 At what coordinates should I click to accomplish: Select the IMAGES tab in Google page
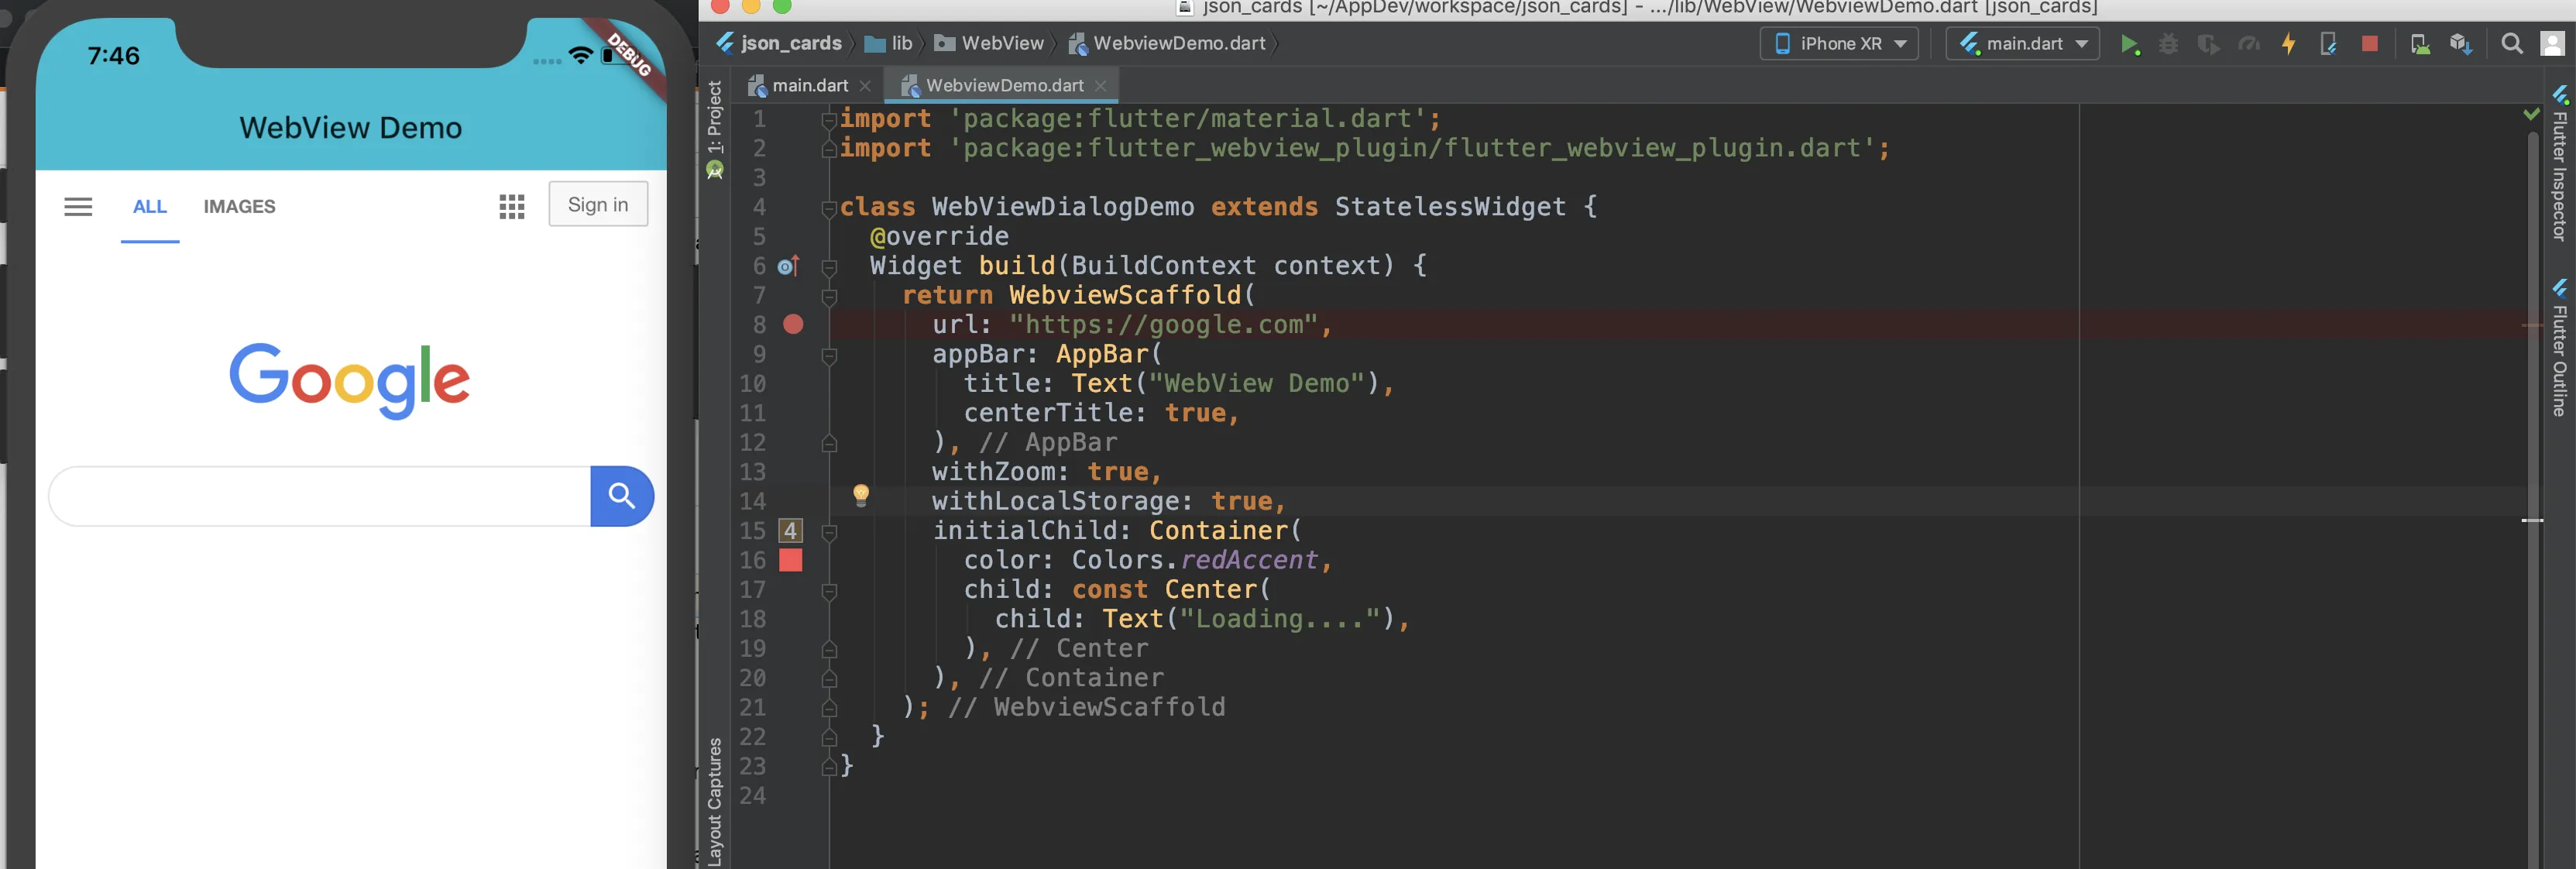point(239,206)
